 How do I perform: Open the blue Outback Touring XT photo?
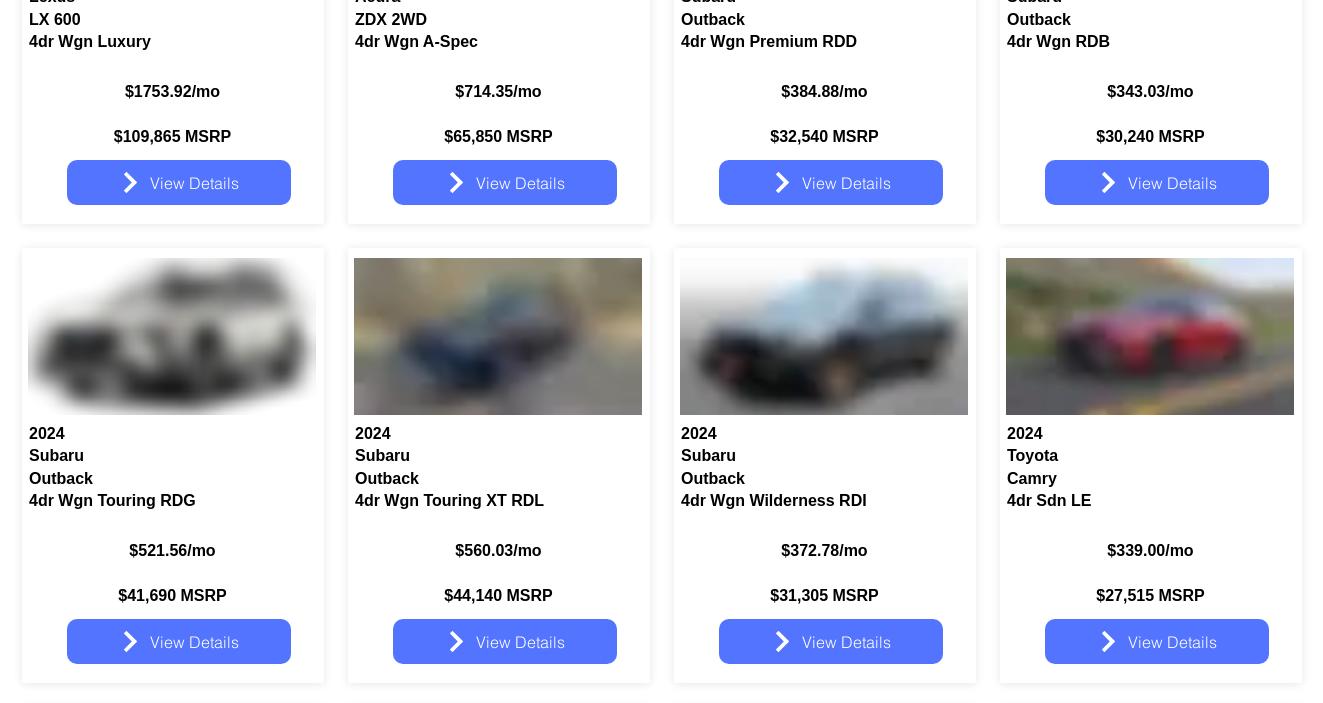pyautogui.click(x=498, y=336)
